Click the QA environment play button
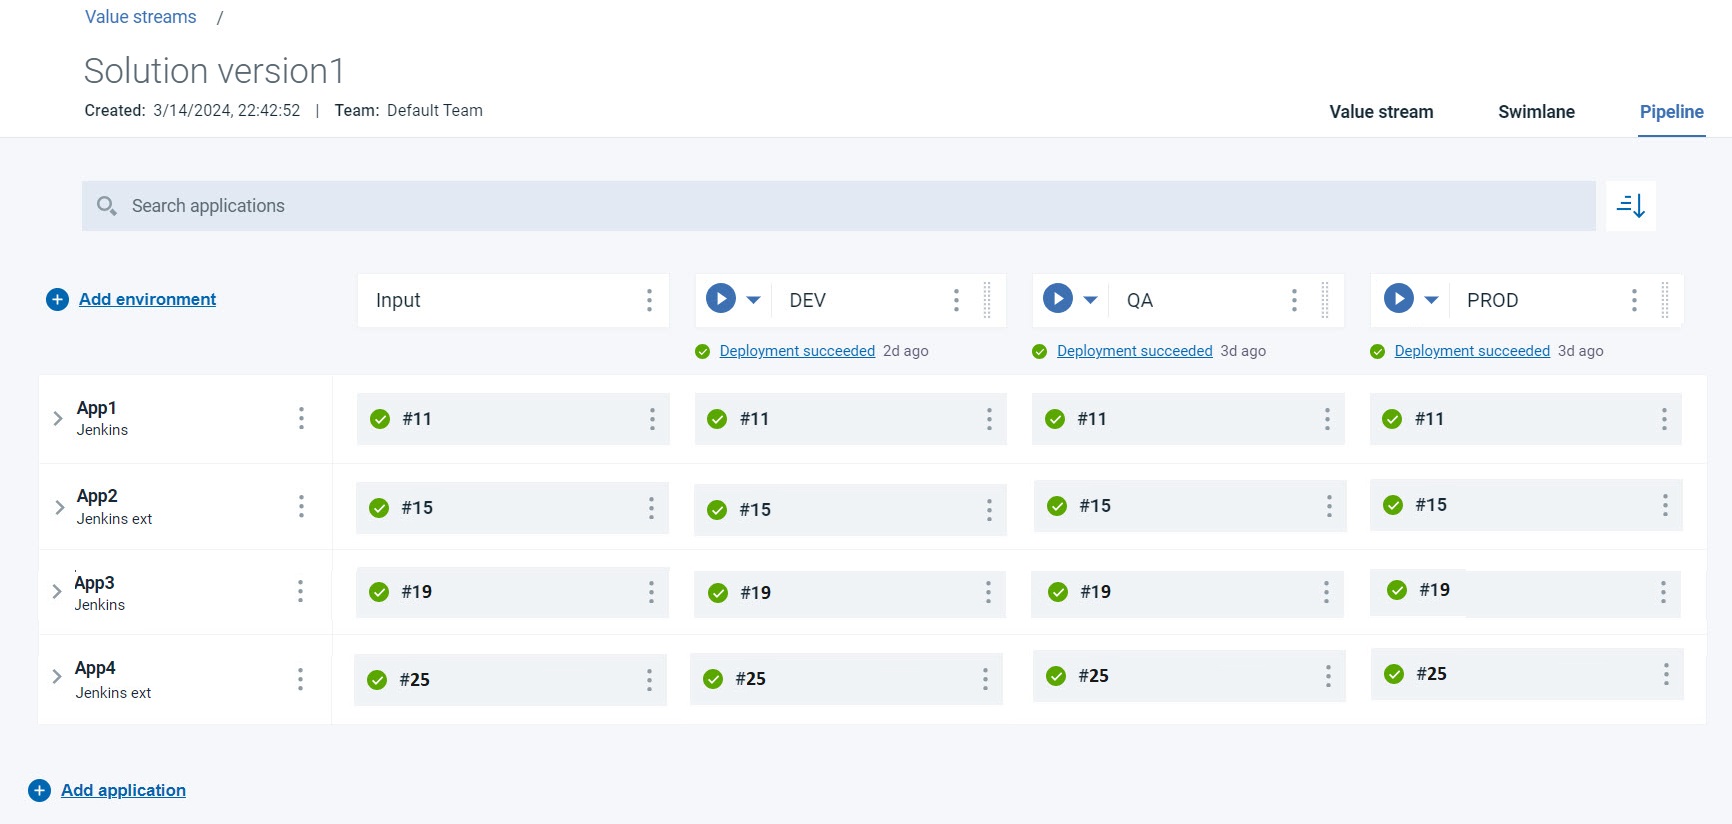Screen dimensions: 1732x824 pyautogui.click(x=1057, y=299)
